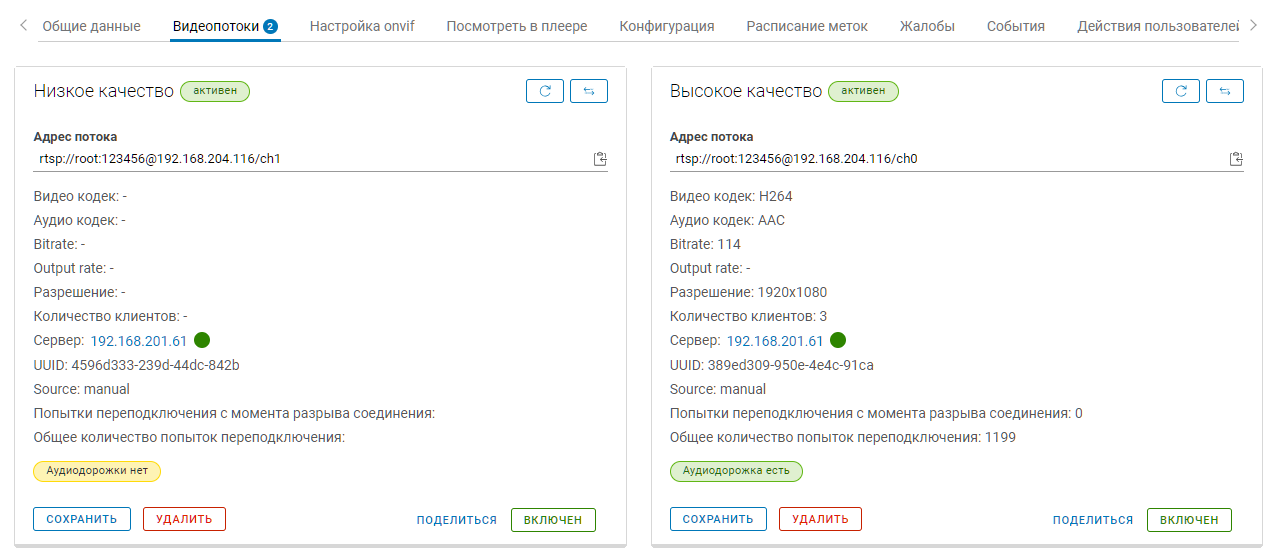Switch to the Настройка onvif tab
This screenshot has height=560, width=1275.
point(362,26)
